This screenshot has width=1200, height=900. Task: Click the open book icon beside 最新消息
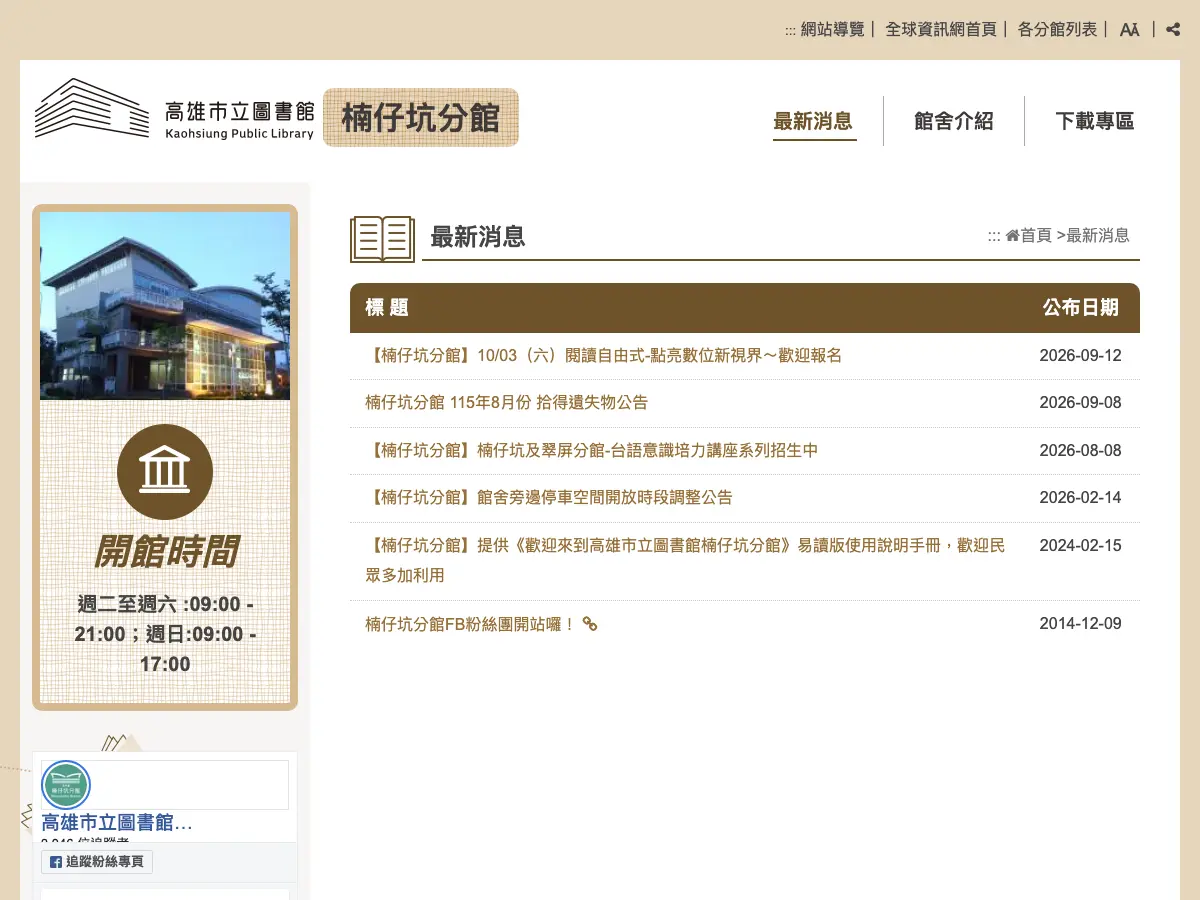click(x=382, y=239)
